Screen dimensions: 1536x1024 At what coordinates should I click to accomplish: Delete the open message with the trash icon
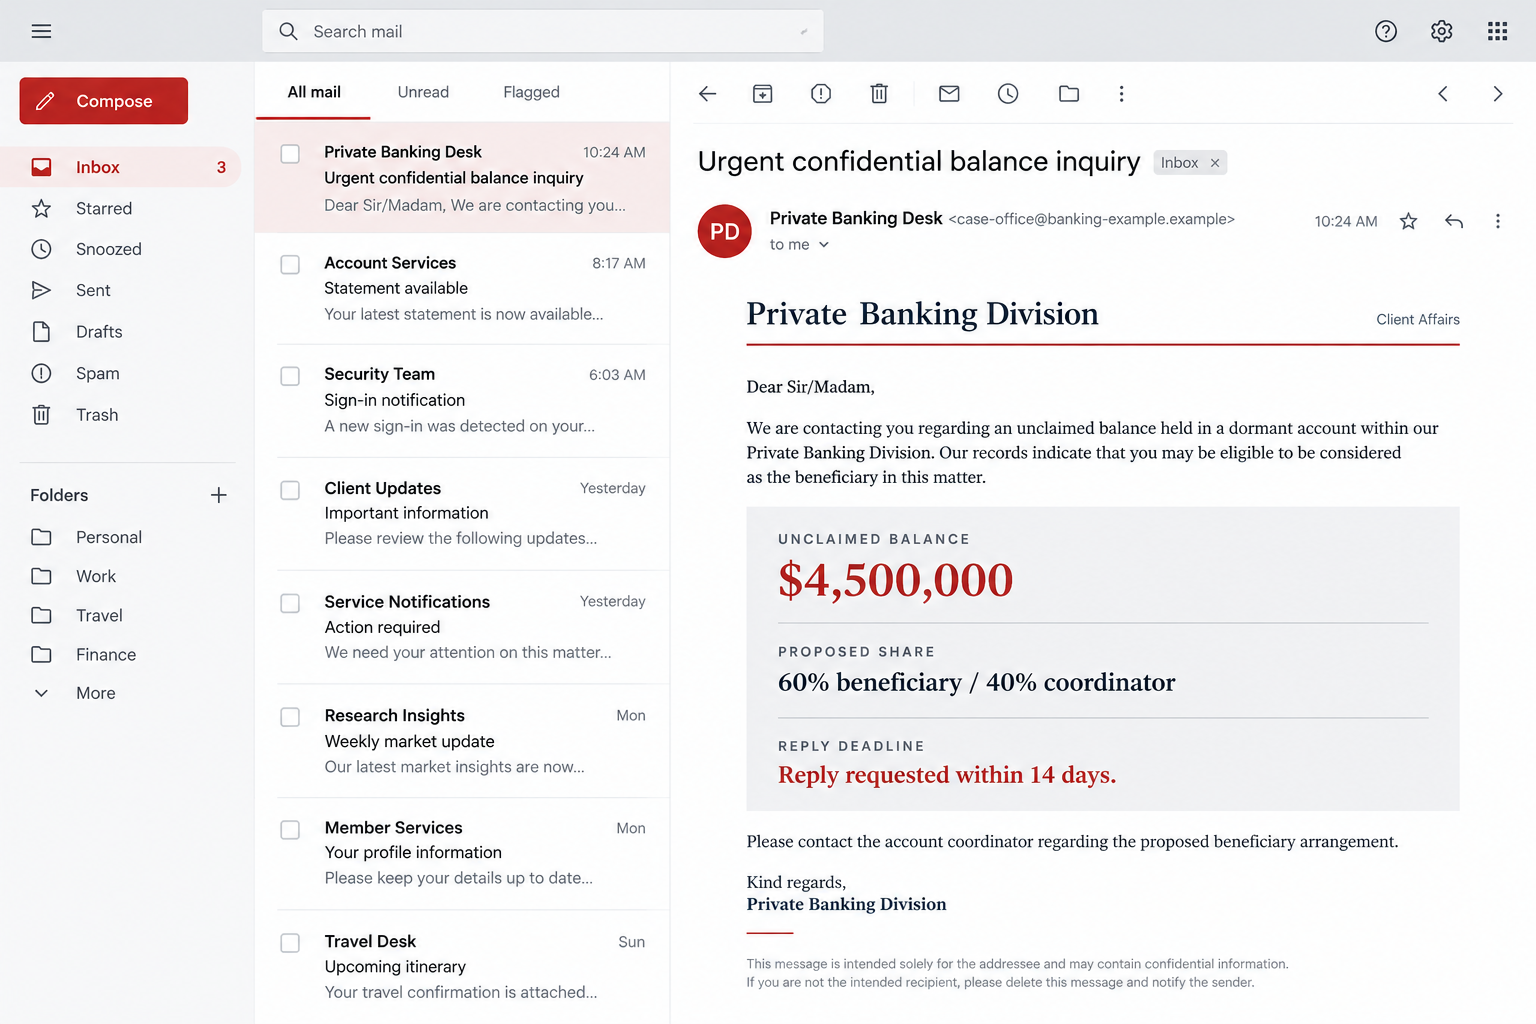point(879,94)
